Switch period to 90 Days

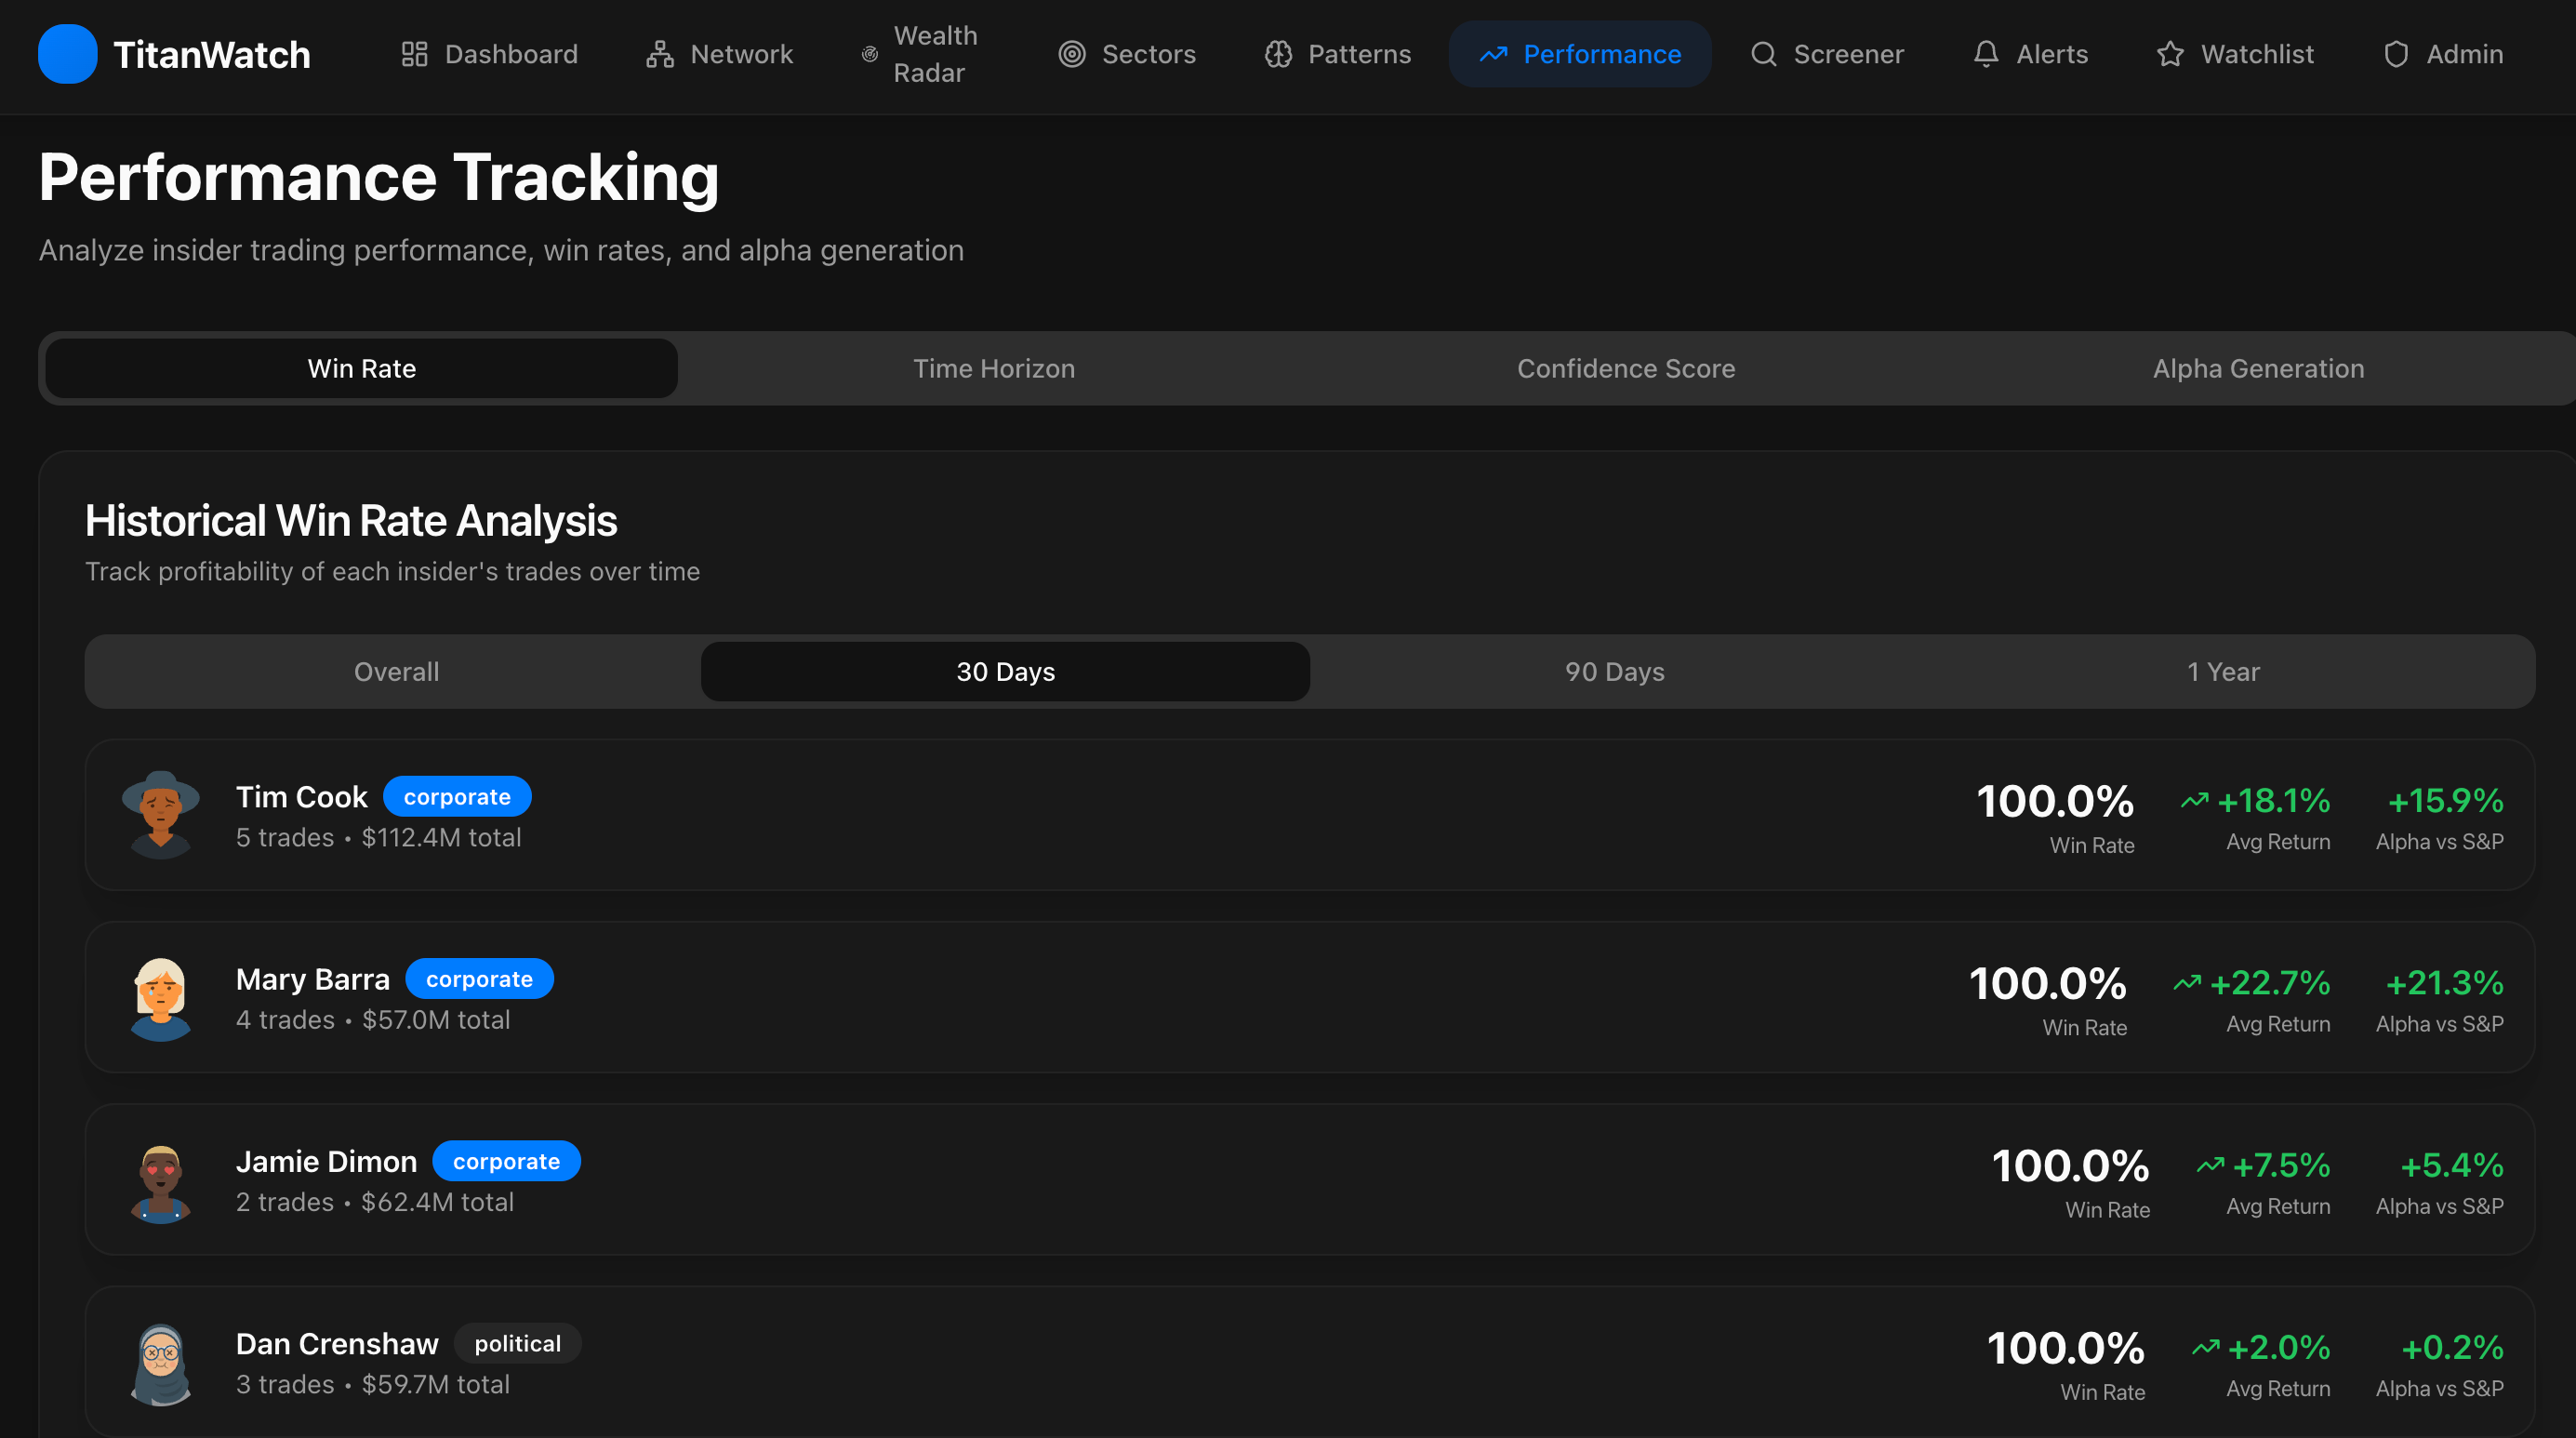click(1614, 672)
